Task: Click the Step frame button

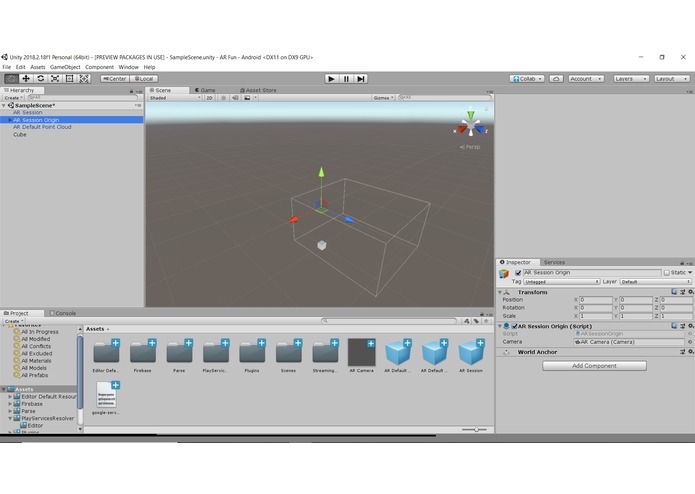Action: click(361, 79)
